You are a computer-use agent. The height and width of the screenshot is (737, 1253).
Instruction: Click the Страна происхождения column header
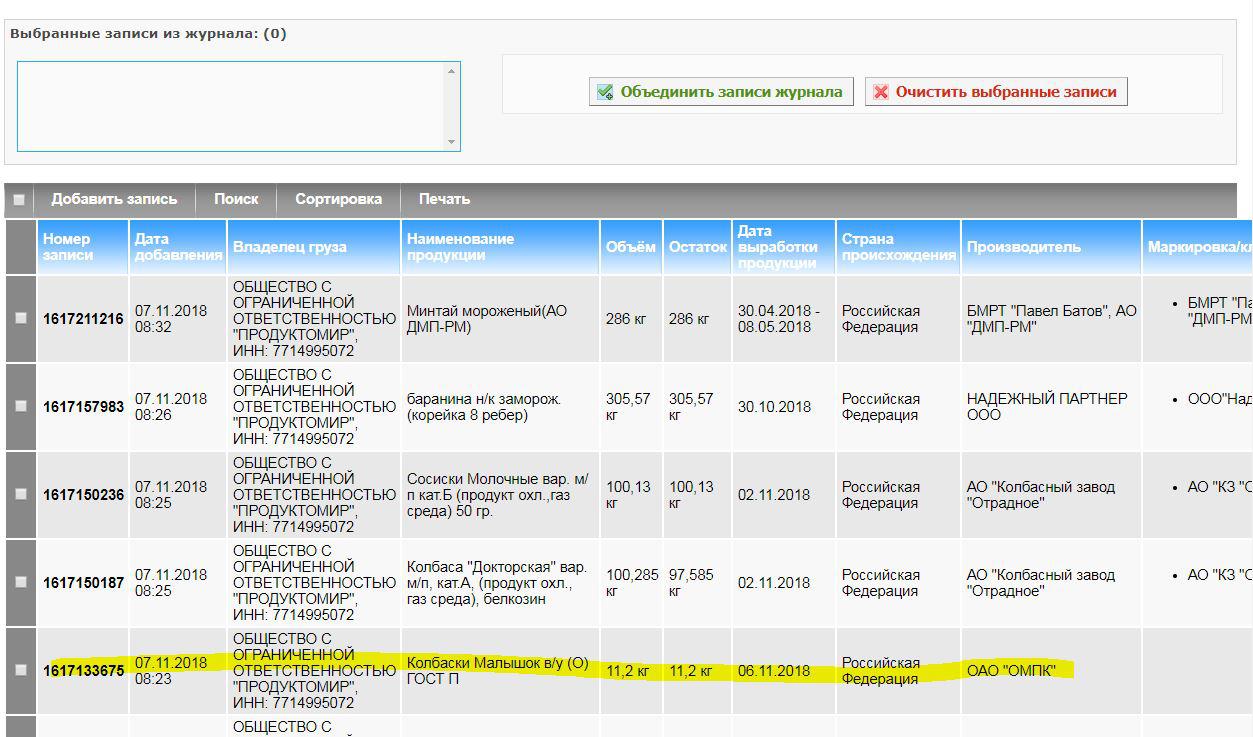click(898, 247)
